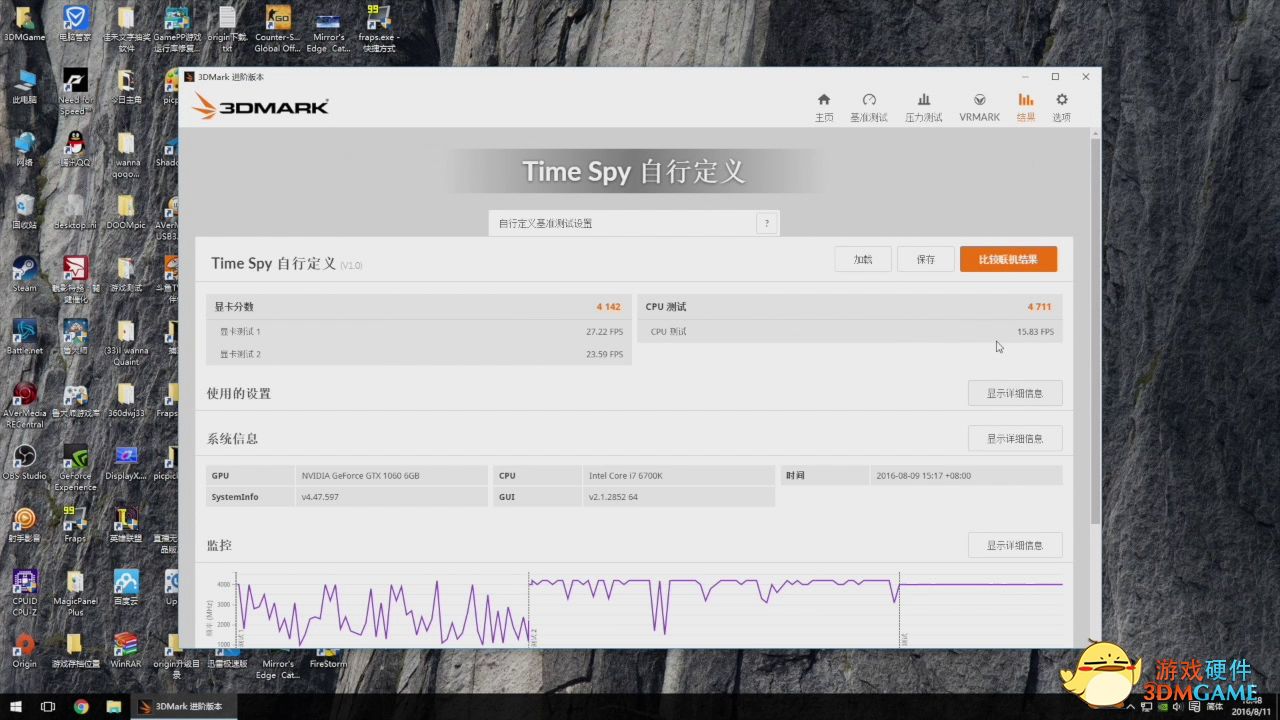Open DOOMpic desktop folder
This screenshot has height=720, width=1280.
pyautogui.click(x=126, y=211)
